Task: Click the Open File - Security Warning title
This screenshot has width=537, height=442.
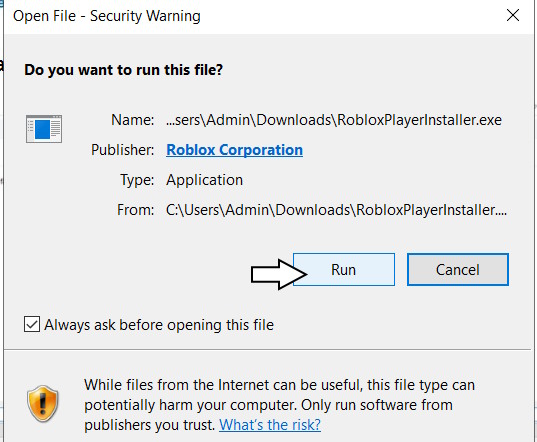Action: [107, 16]
